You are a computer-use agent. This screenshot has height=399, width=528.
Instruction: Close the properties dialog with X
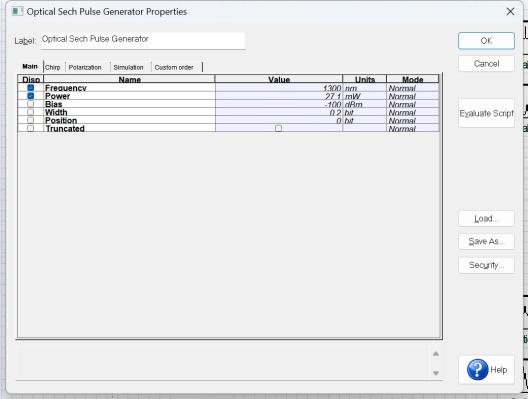coord(510,12)
